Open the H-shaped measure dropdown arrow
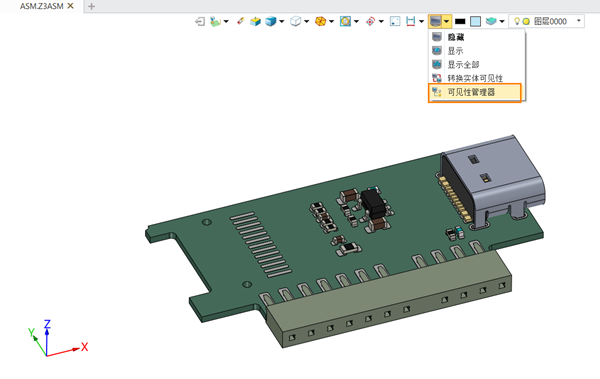The width and height of the screenshot is (600, 379). (421, 21)
